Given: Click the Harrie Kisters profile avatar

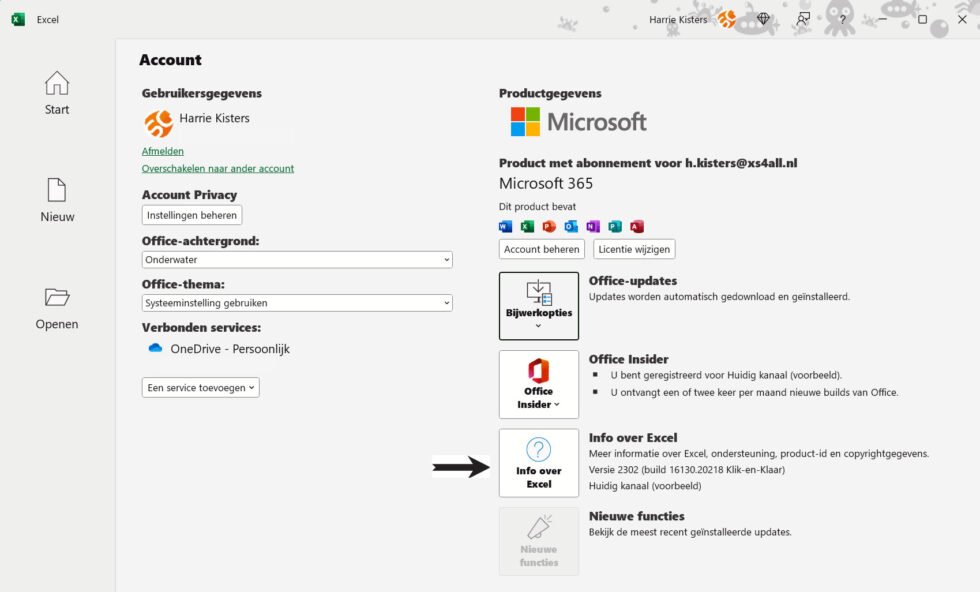Looking at the screenshot, I should [x=160, y=123].
